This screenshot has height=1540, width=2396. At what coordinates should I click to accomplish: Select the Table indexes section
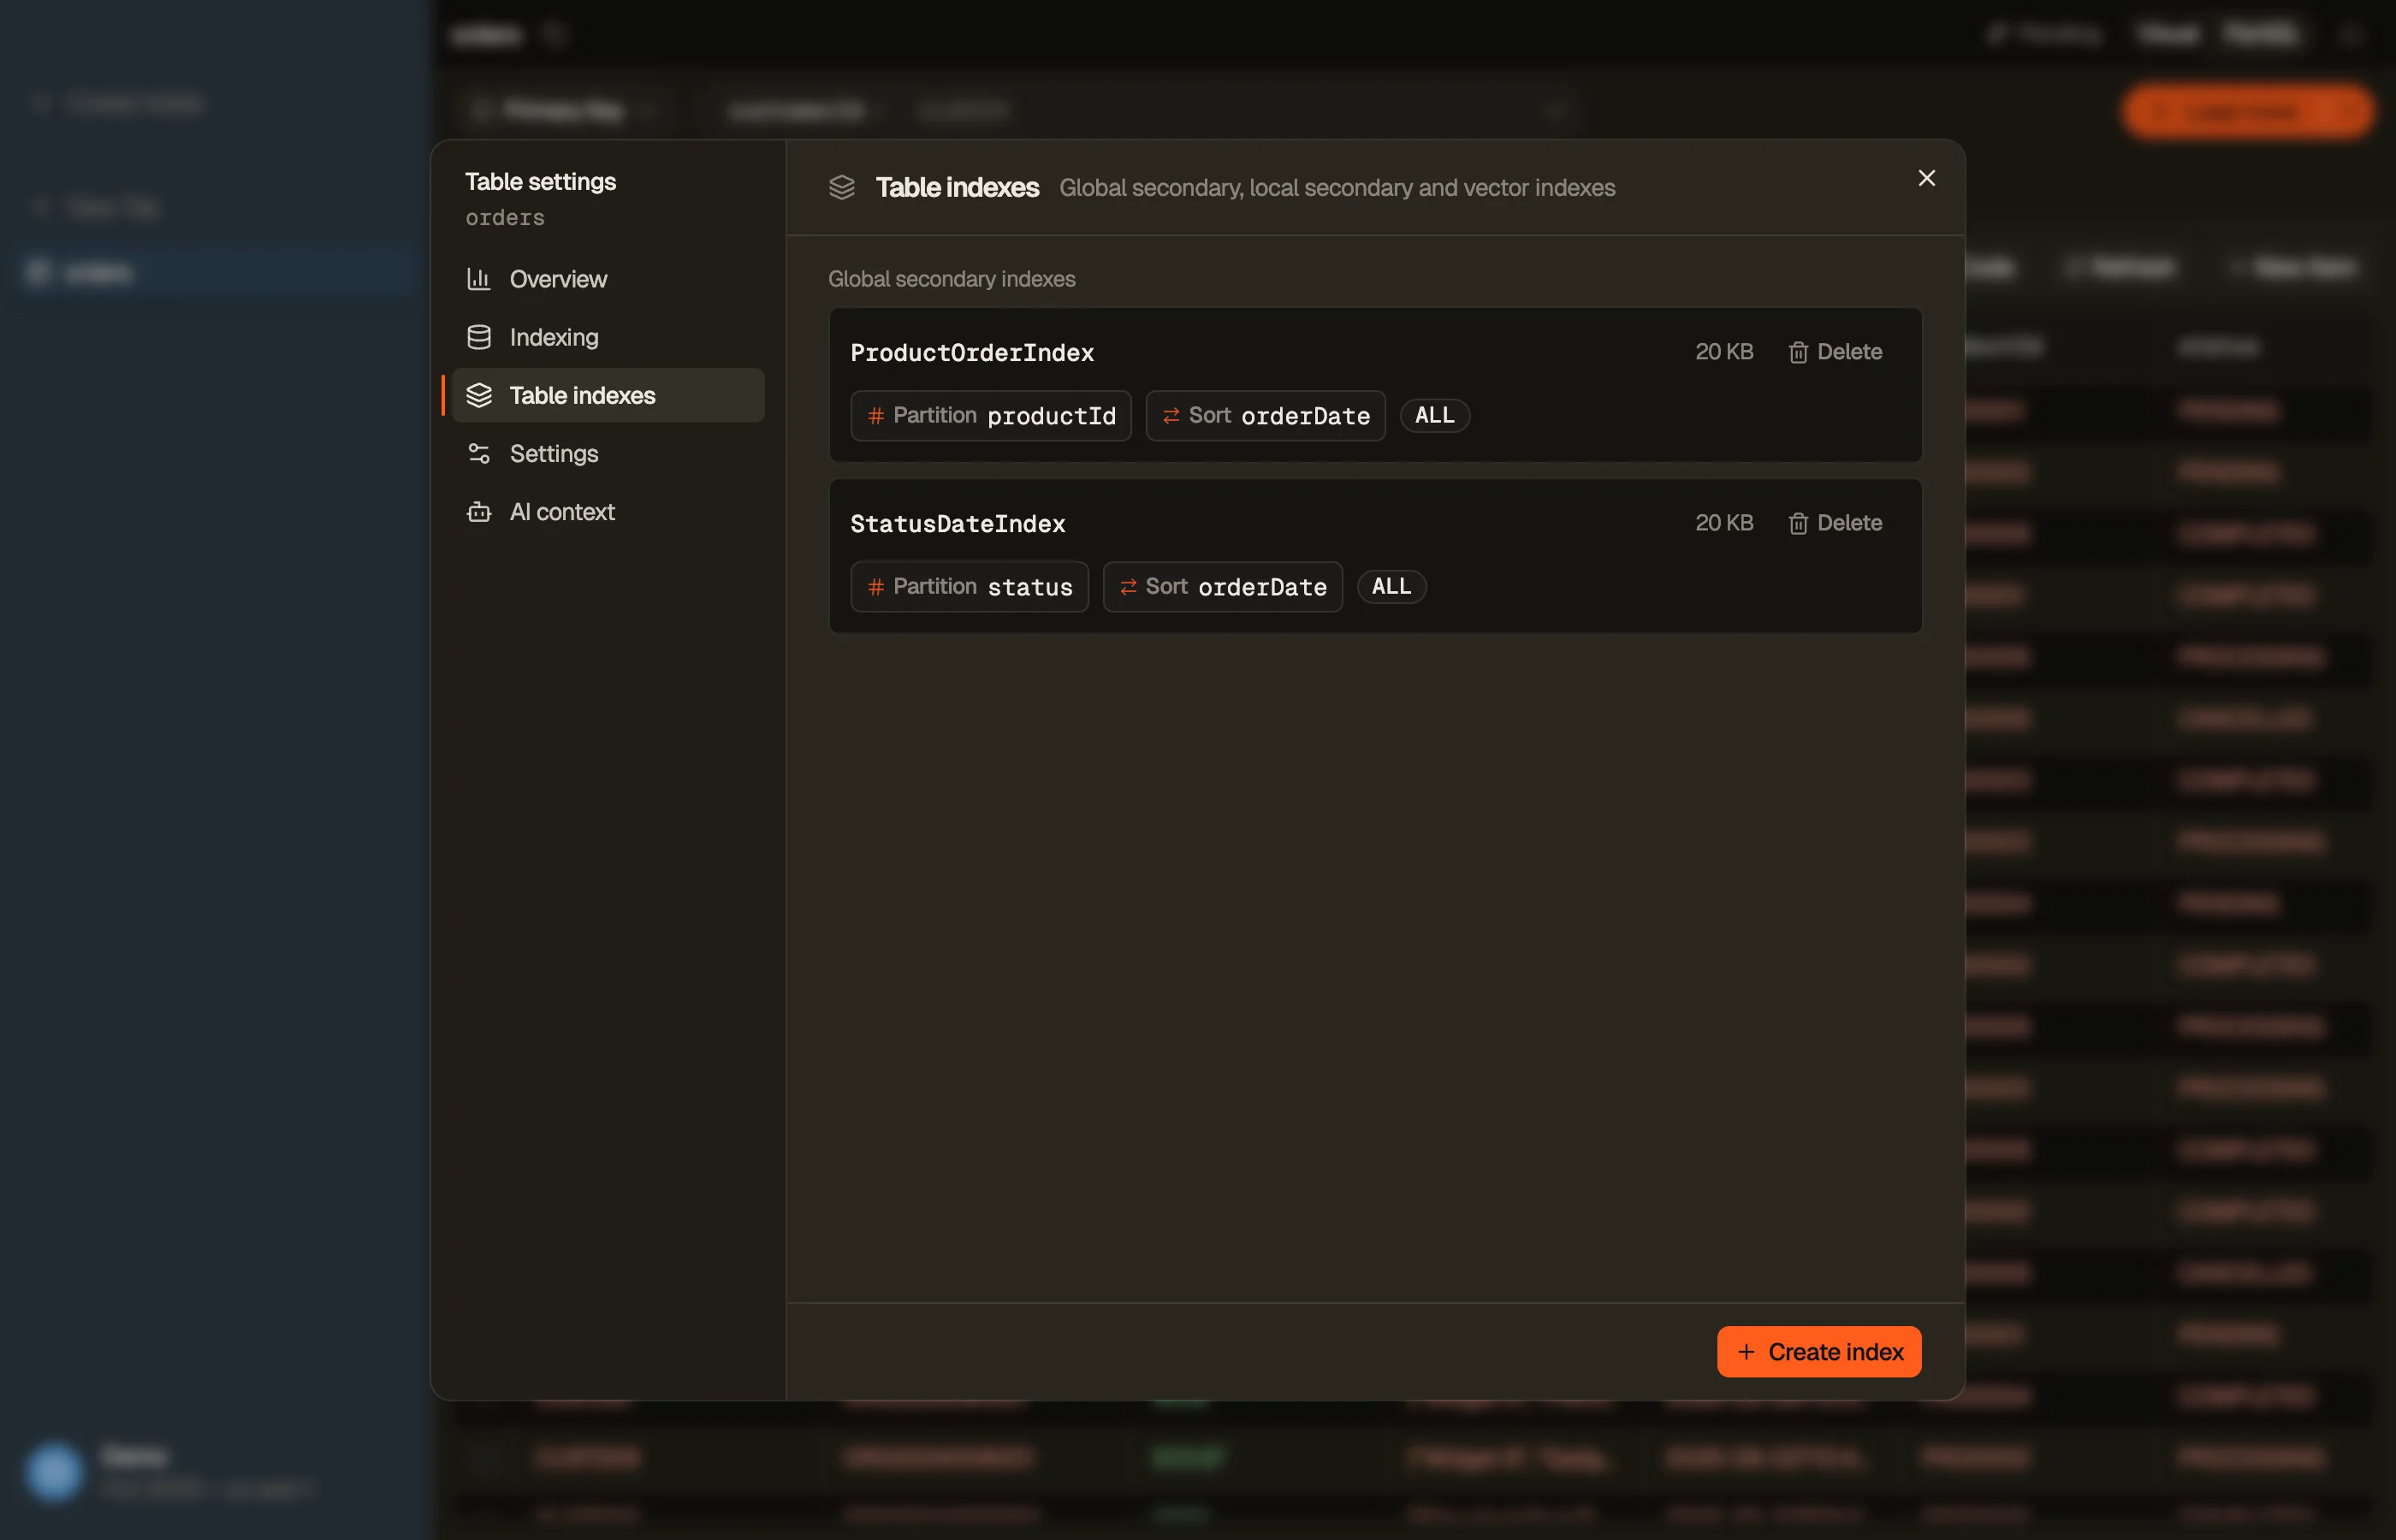click(x=608, y=395)
